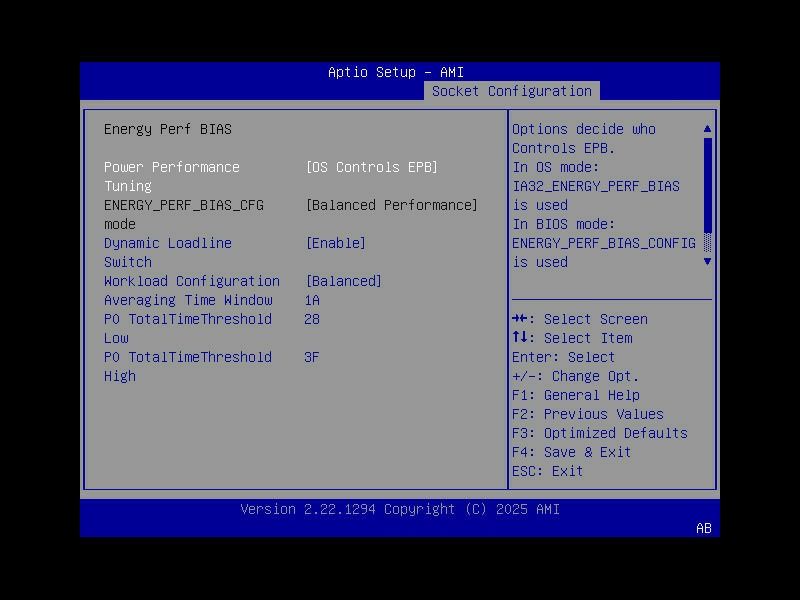Click the scroll-down arrow in help pane
The width and height of the screenshot is (800, 600).
pyautogui.click(x=707, y=260)
